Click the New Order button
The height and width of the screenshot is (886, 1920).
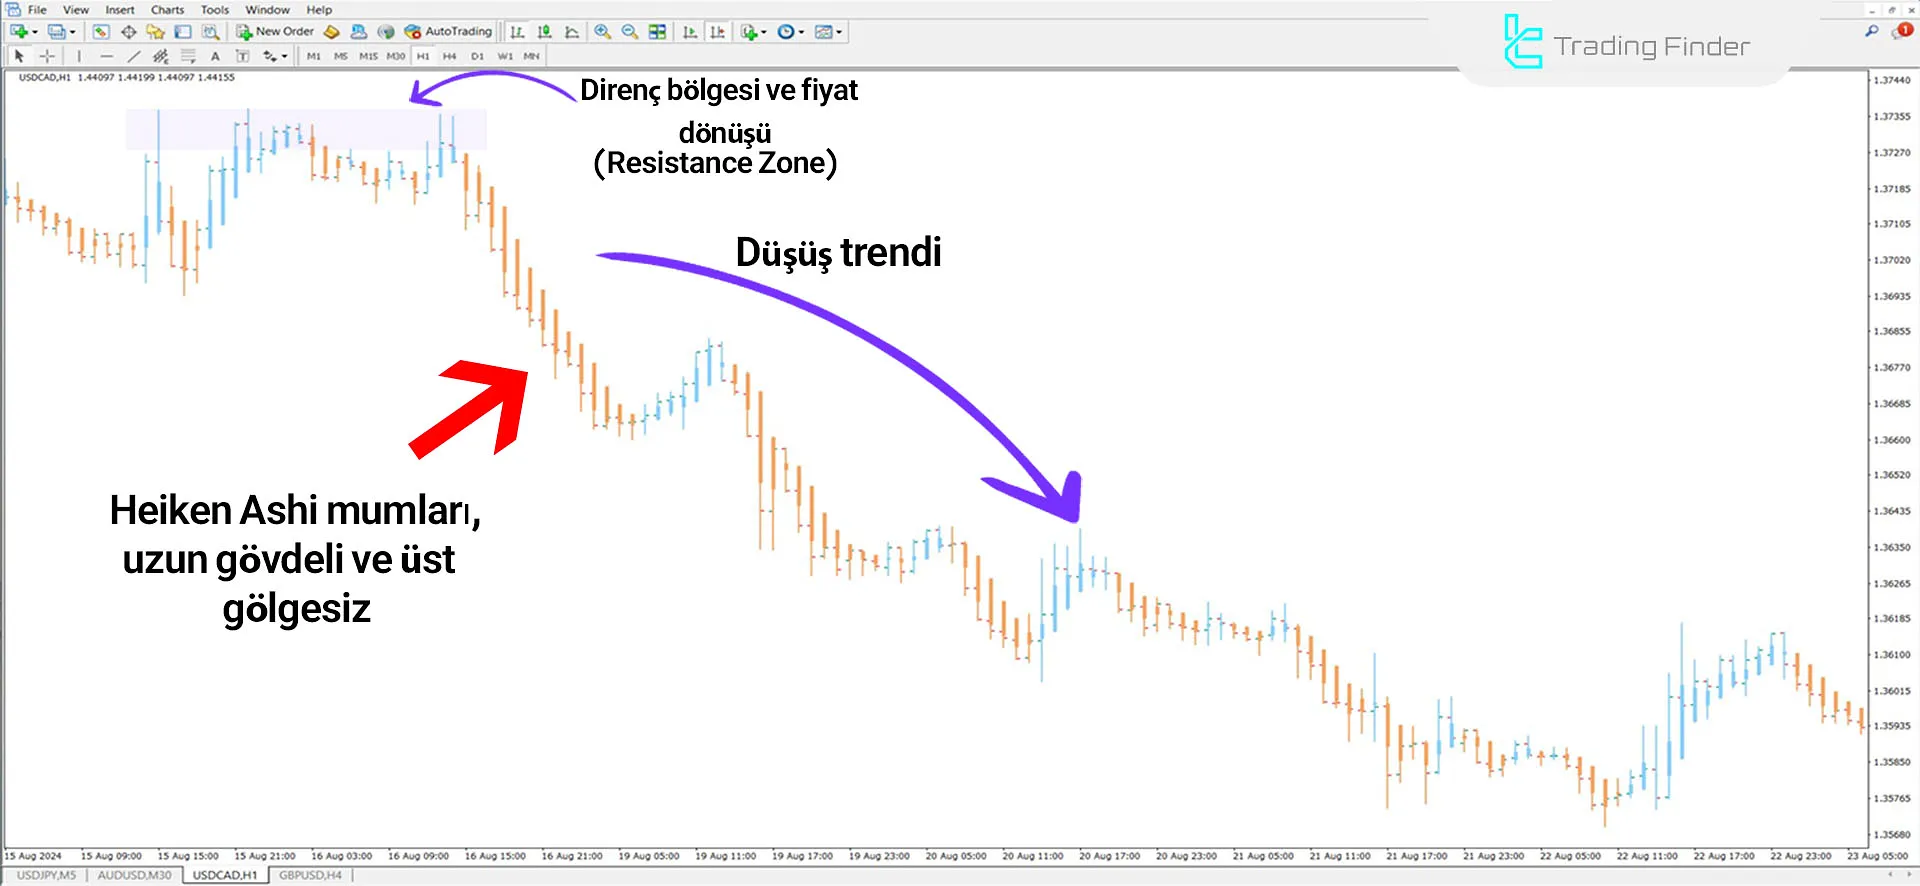pyautogui.click(x=275, y=32)
